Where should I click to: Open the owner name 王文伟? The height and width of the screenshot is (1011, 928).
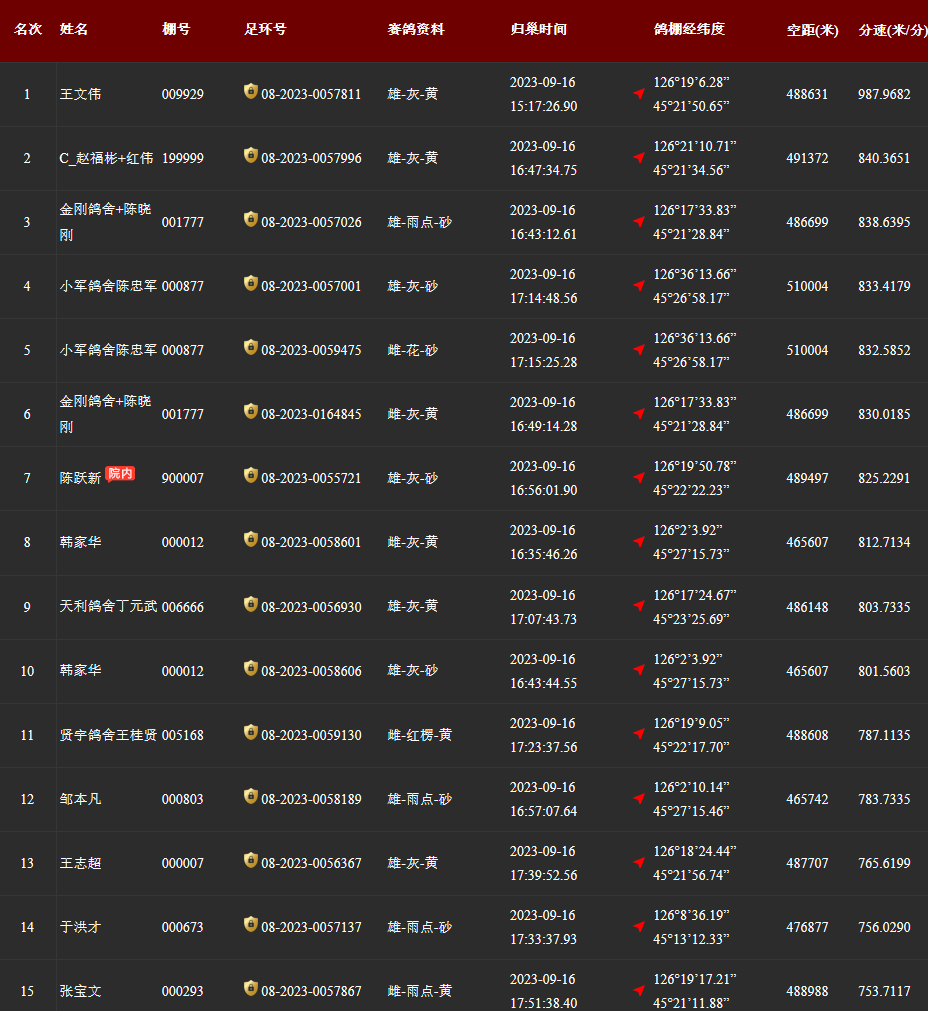point(80,94)
